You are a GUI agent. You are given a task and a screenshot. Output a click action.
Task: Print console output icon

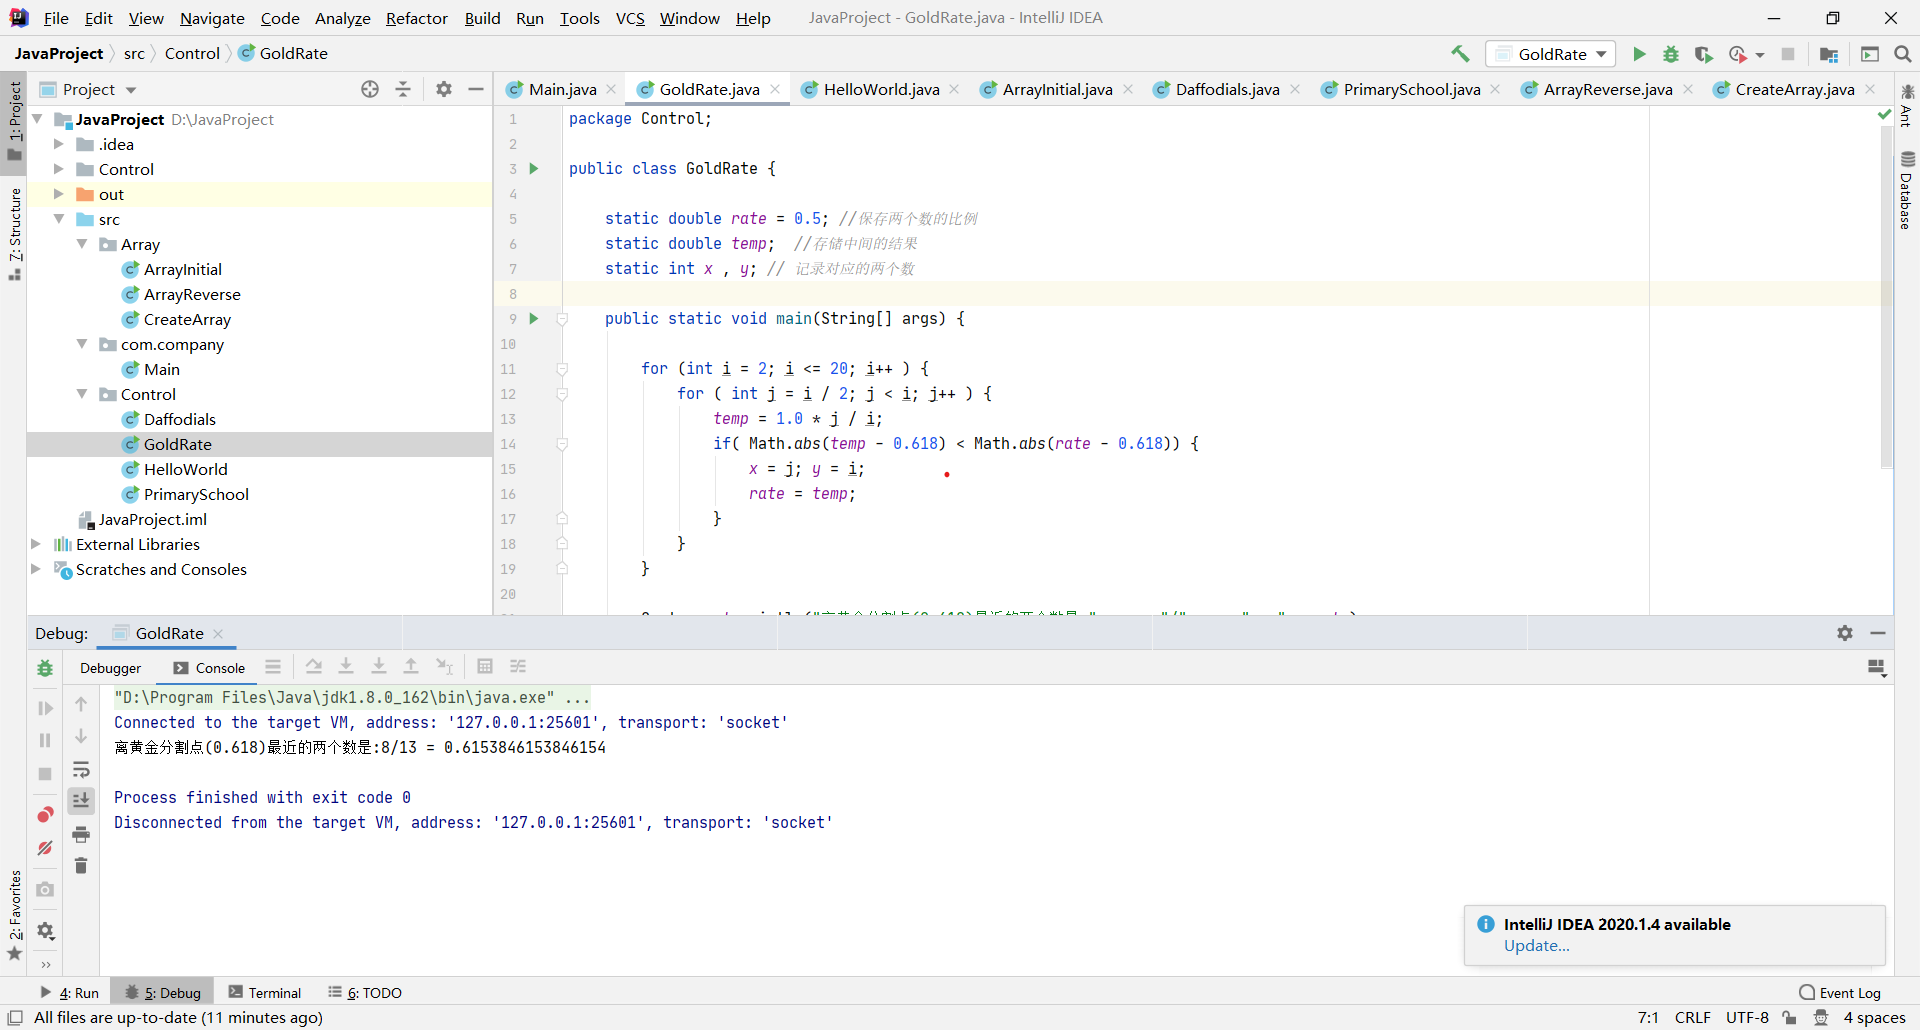coord(81,833)
